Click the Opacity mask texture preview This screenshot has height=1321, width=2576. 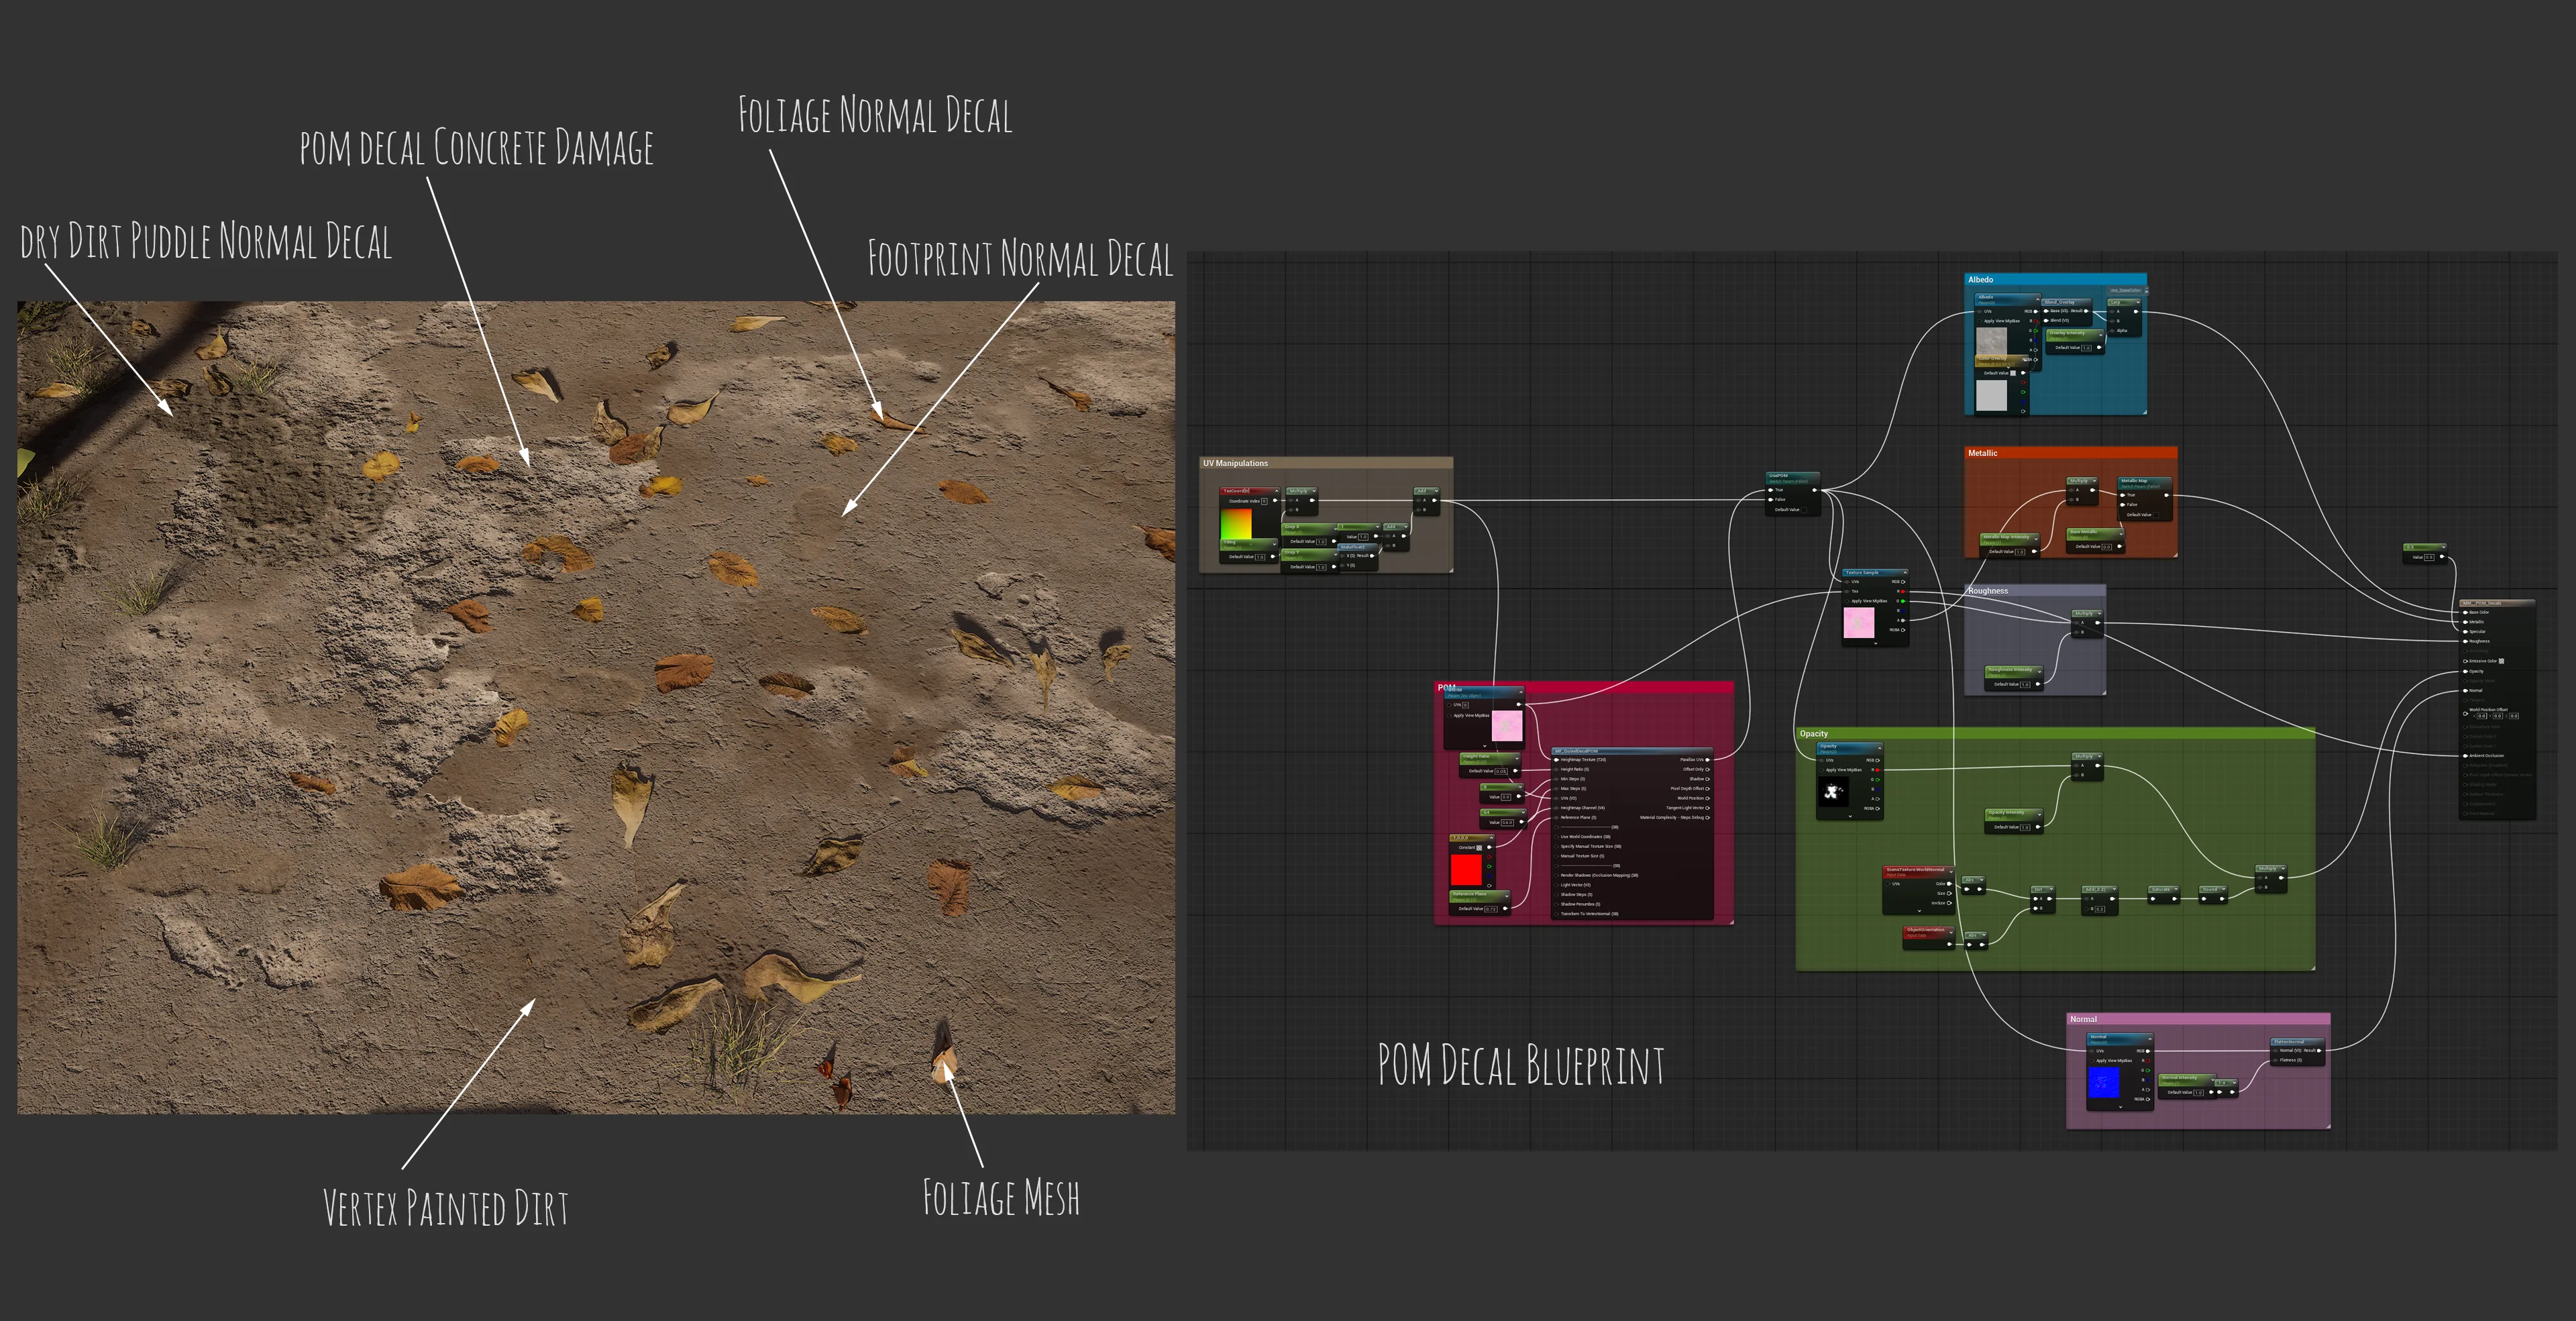(x=1834, y=792)
